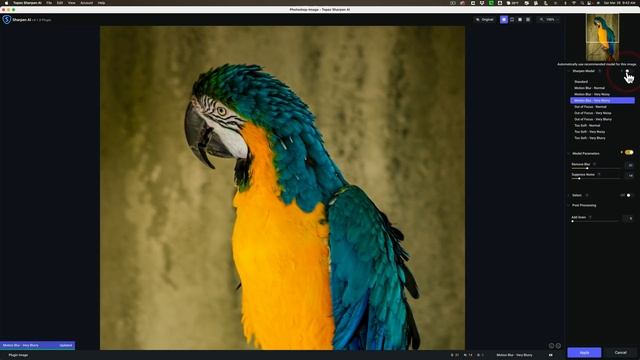The width and height of the screenshot is (640, 360).
Task: Click the Remove Blur value field
Action: (x=630, y=165)
